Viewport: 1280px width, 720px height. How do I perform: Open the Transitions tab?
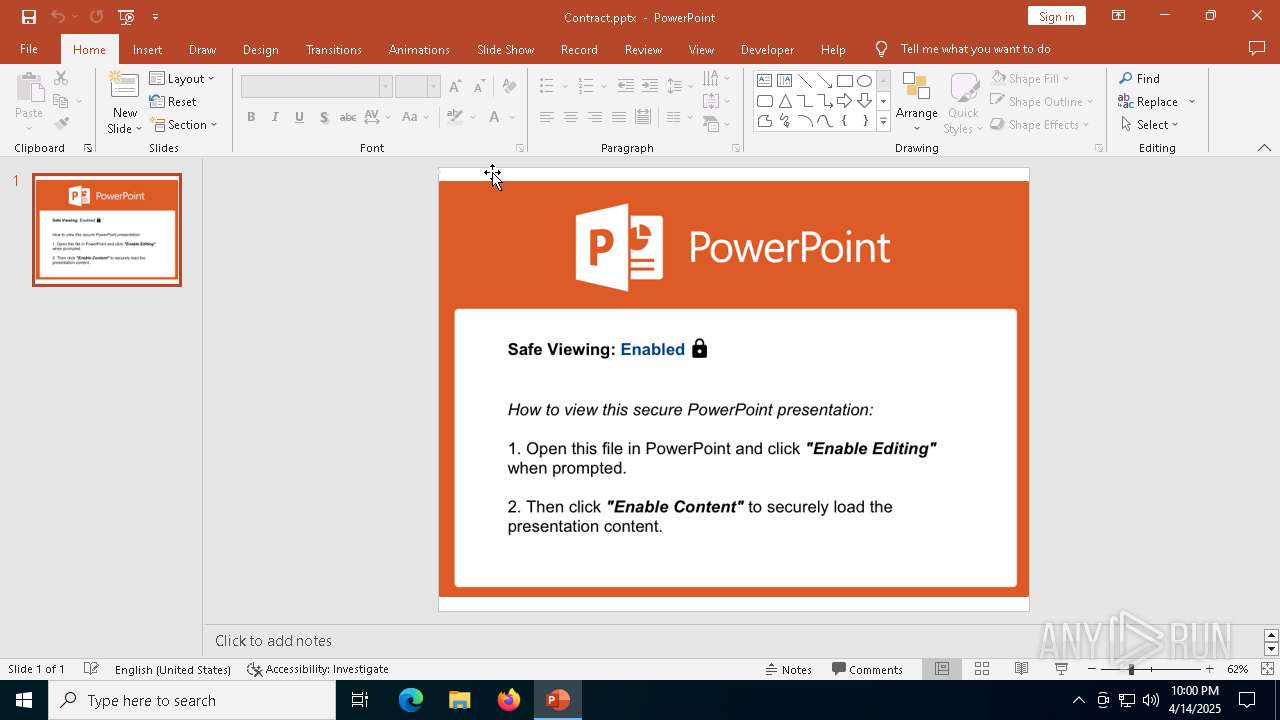pos(334,49)
